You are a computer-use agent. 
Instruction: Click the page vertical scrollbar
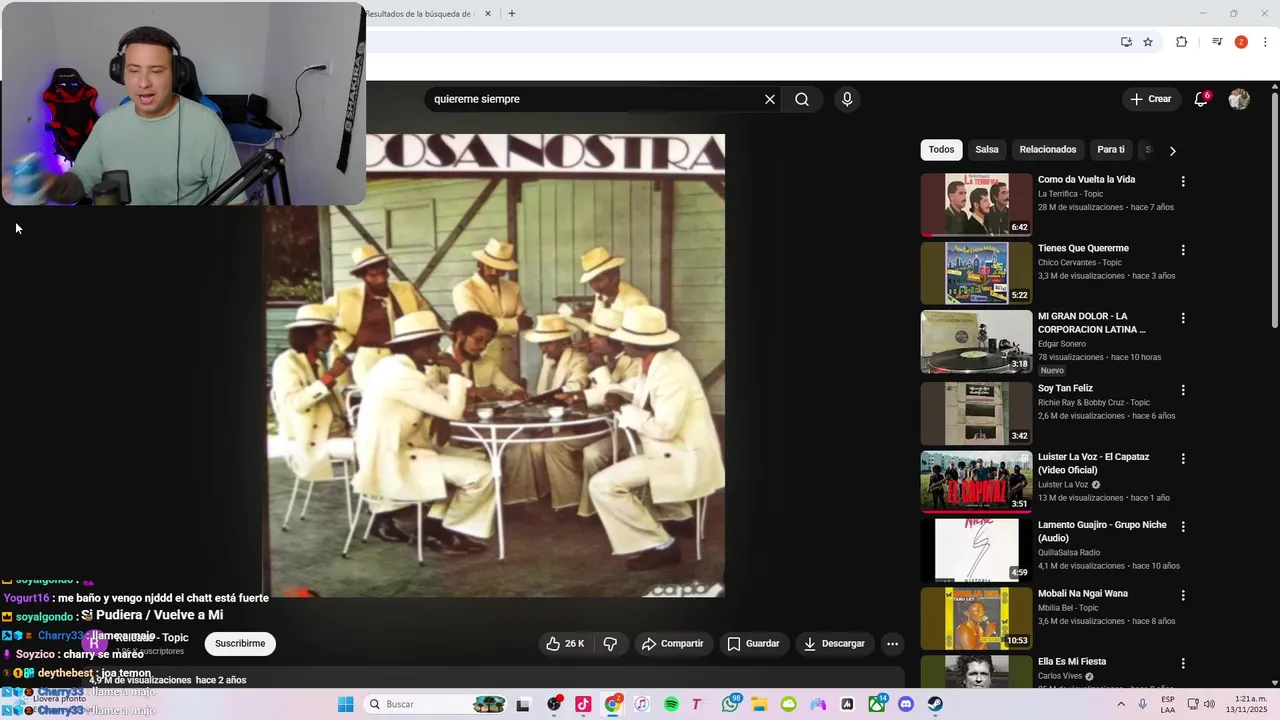pyautogui.click(x=1274, y=210)
